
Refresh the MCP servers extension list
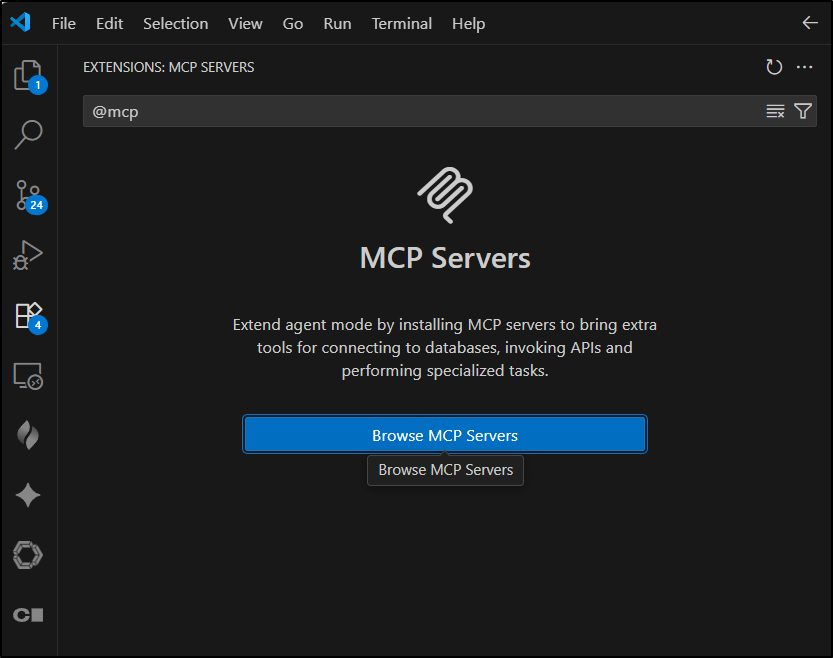(x=774, y=67)
